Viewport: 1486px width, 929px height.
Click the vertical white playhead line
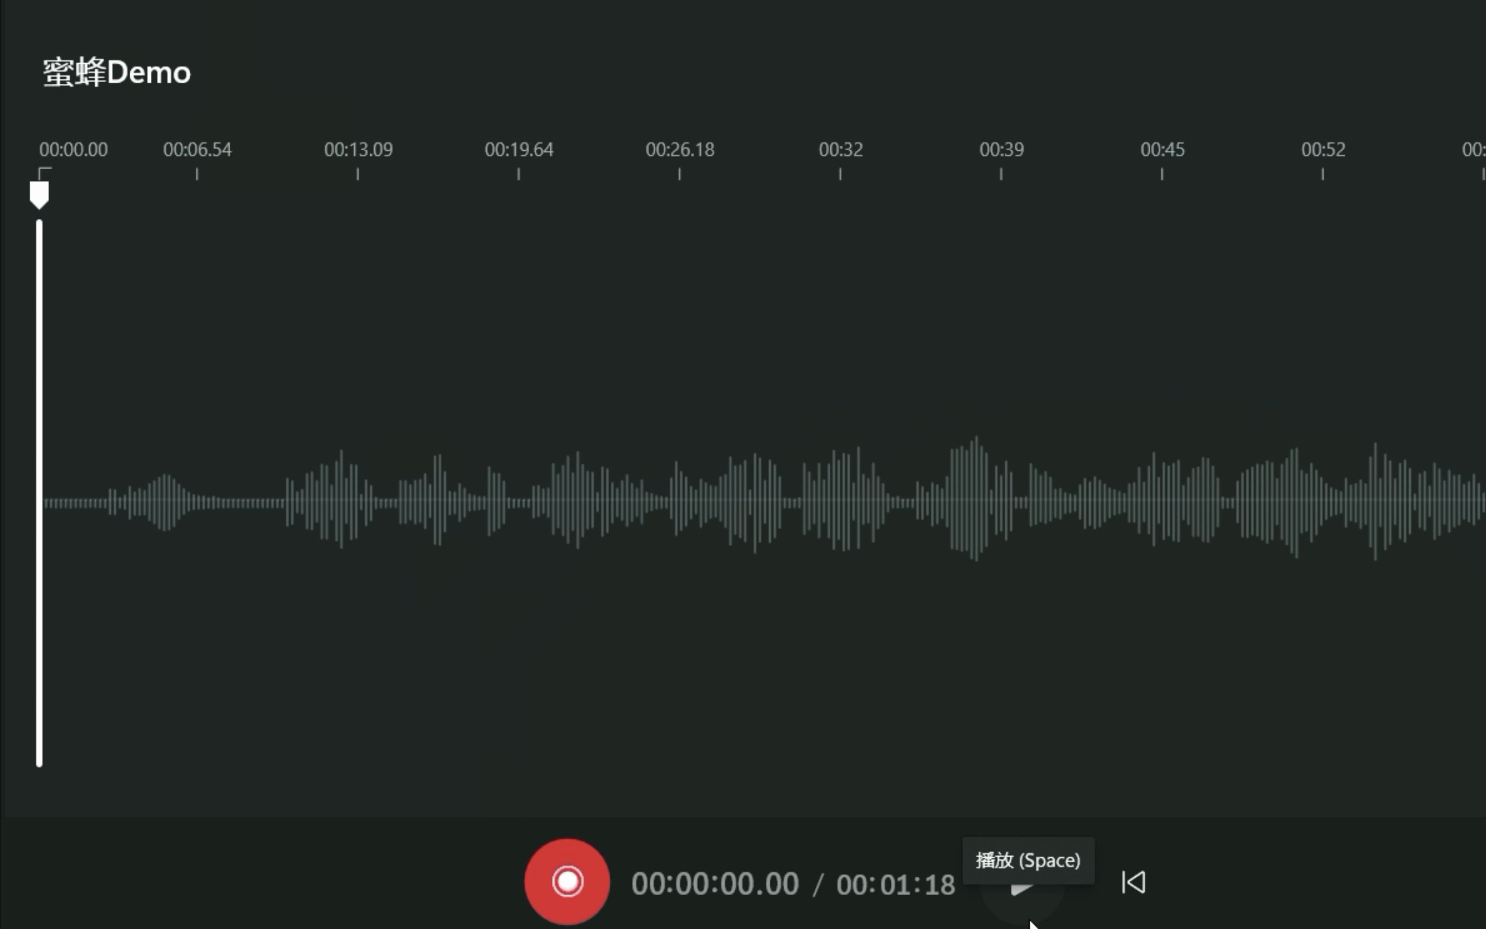(39, 493)
